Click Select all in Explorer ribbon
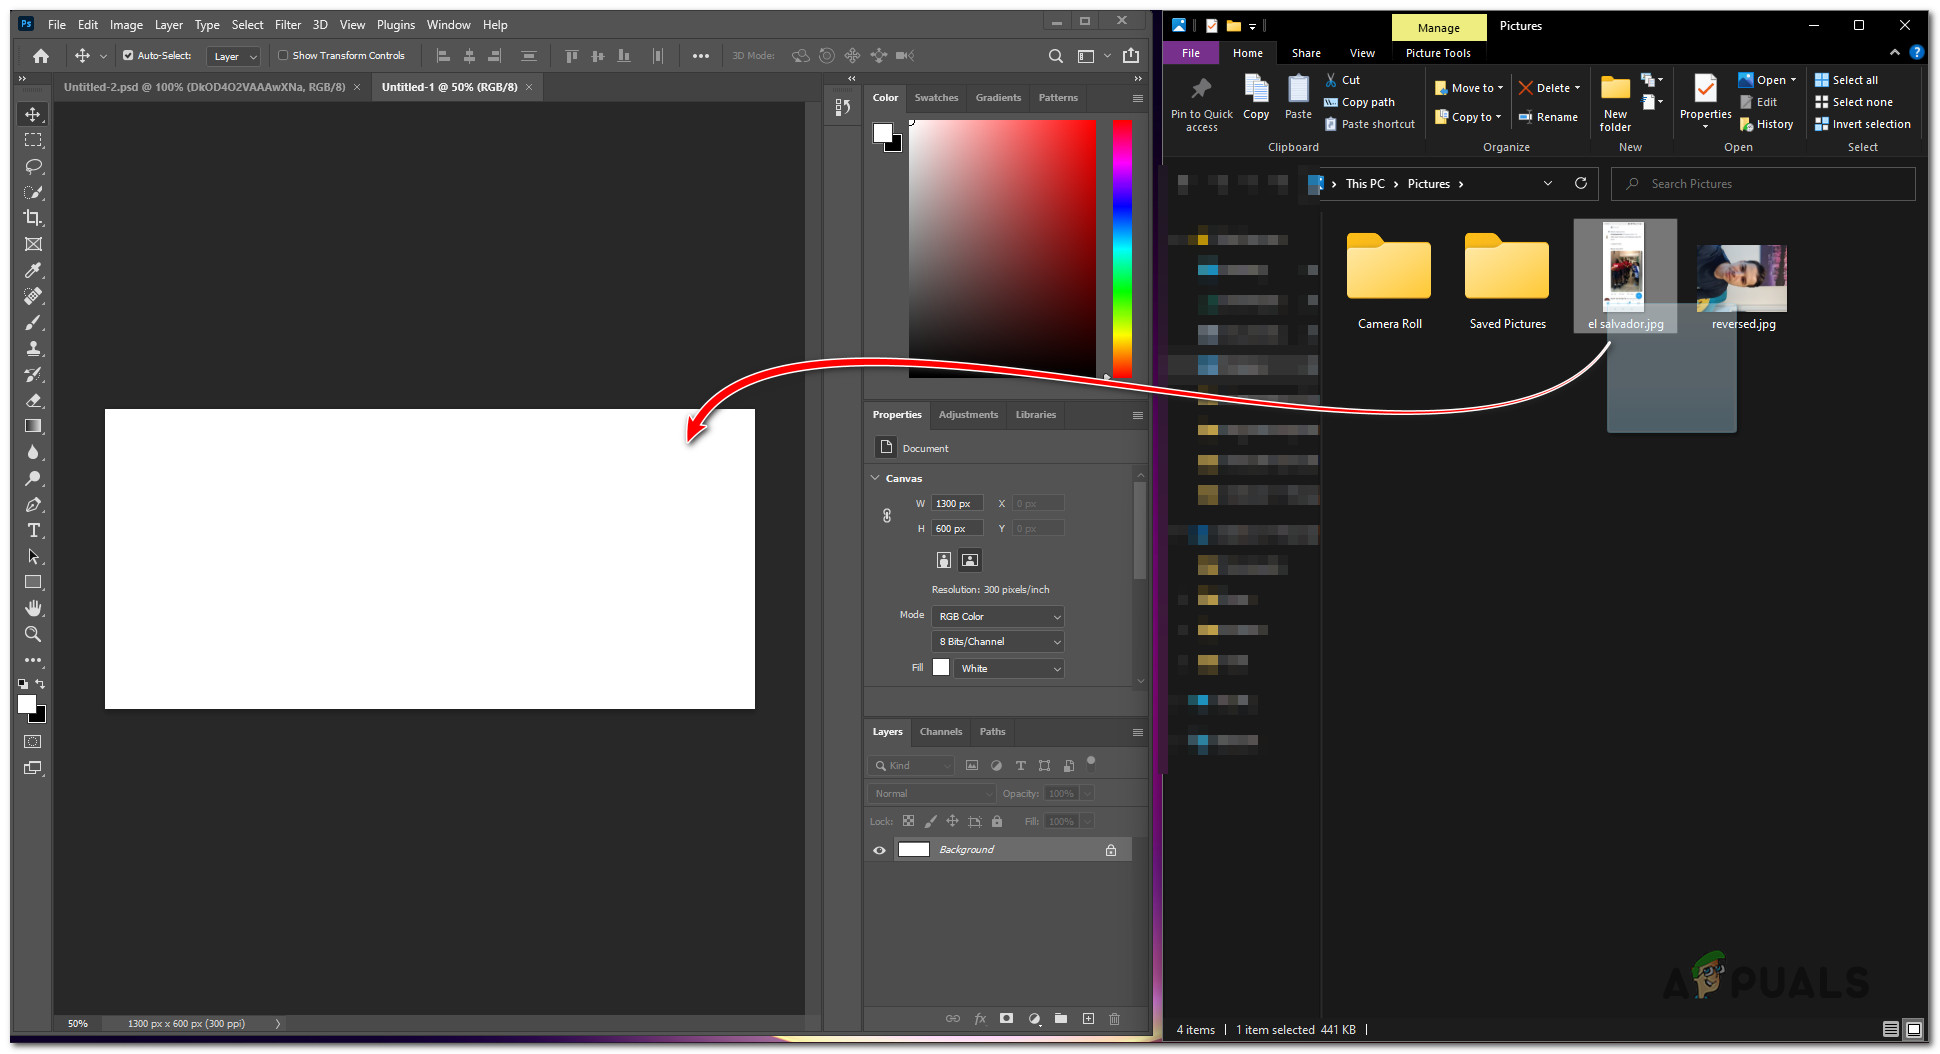The height and width of the screenshot is (1054, 1940). click(1847, 80)
